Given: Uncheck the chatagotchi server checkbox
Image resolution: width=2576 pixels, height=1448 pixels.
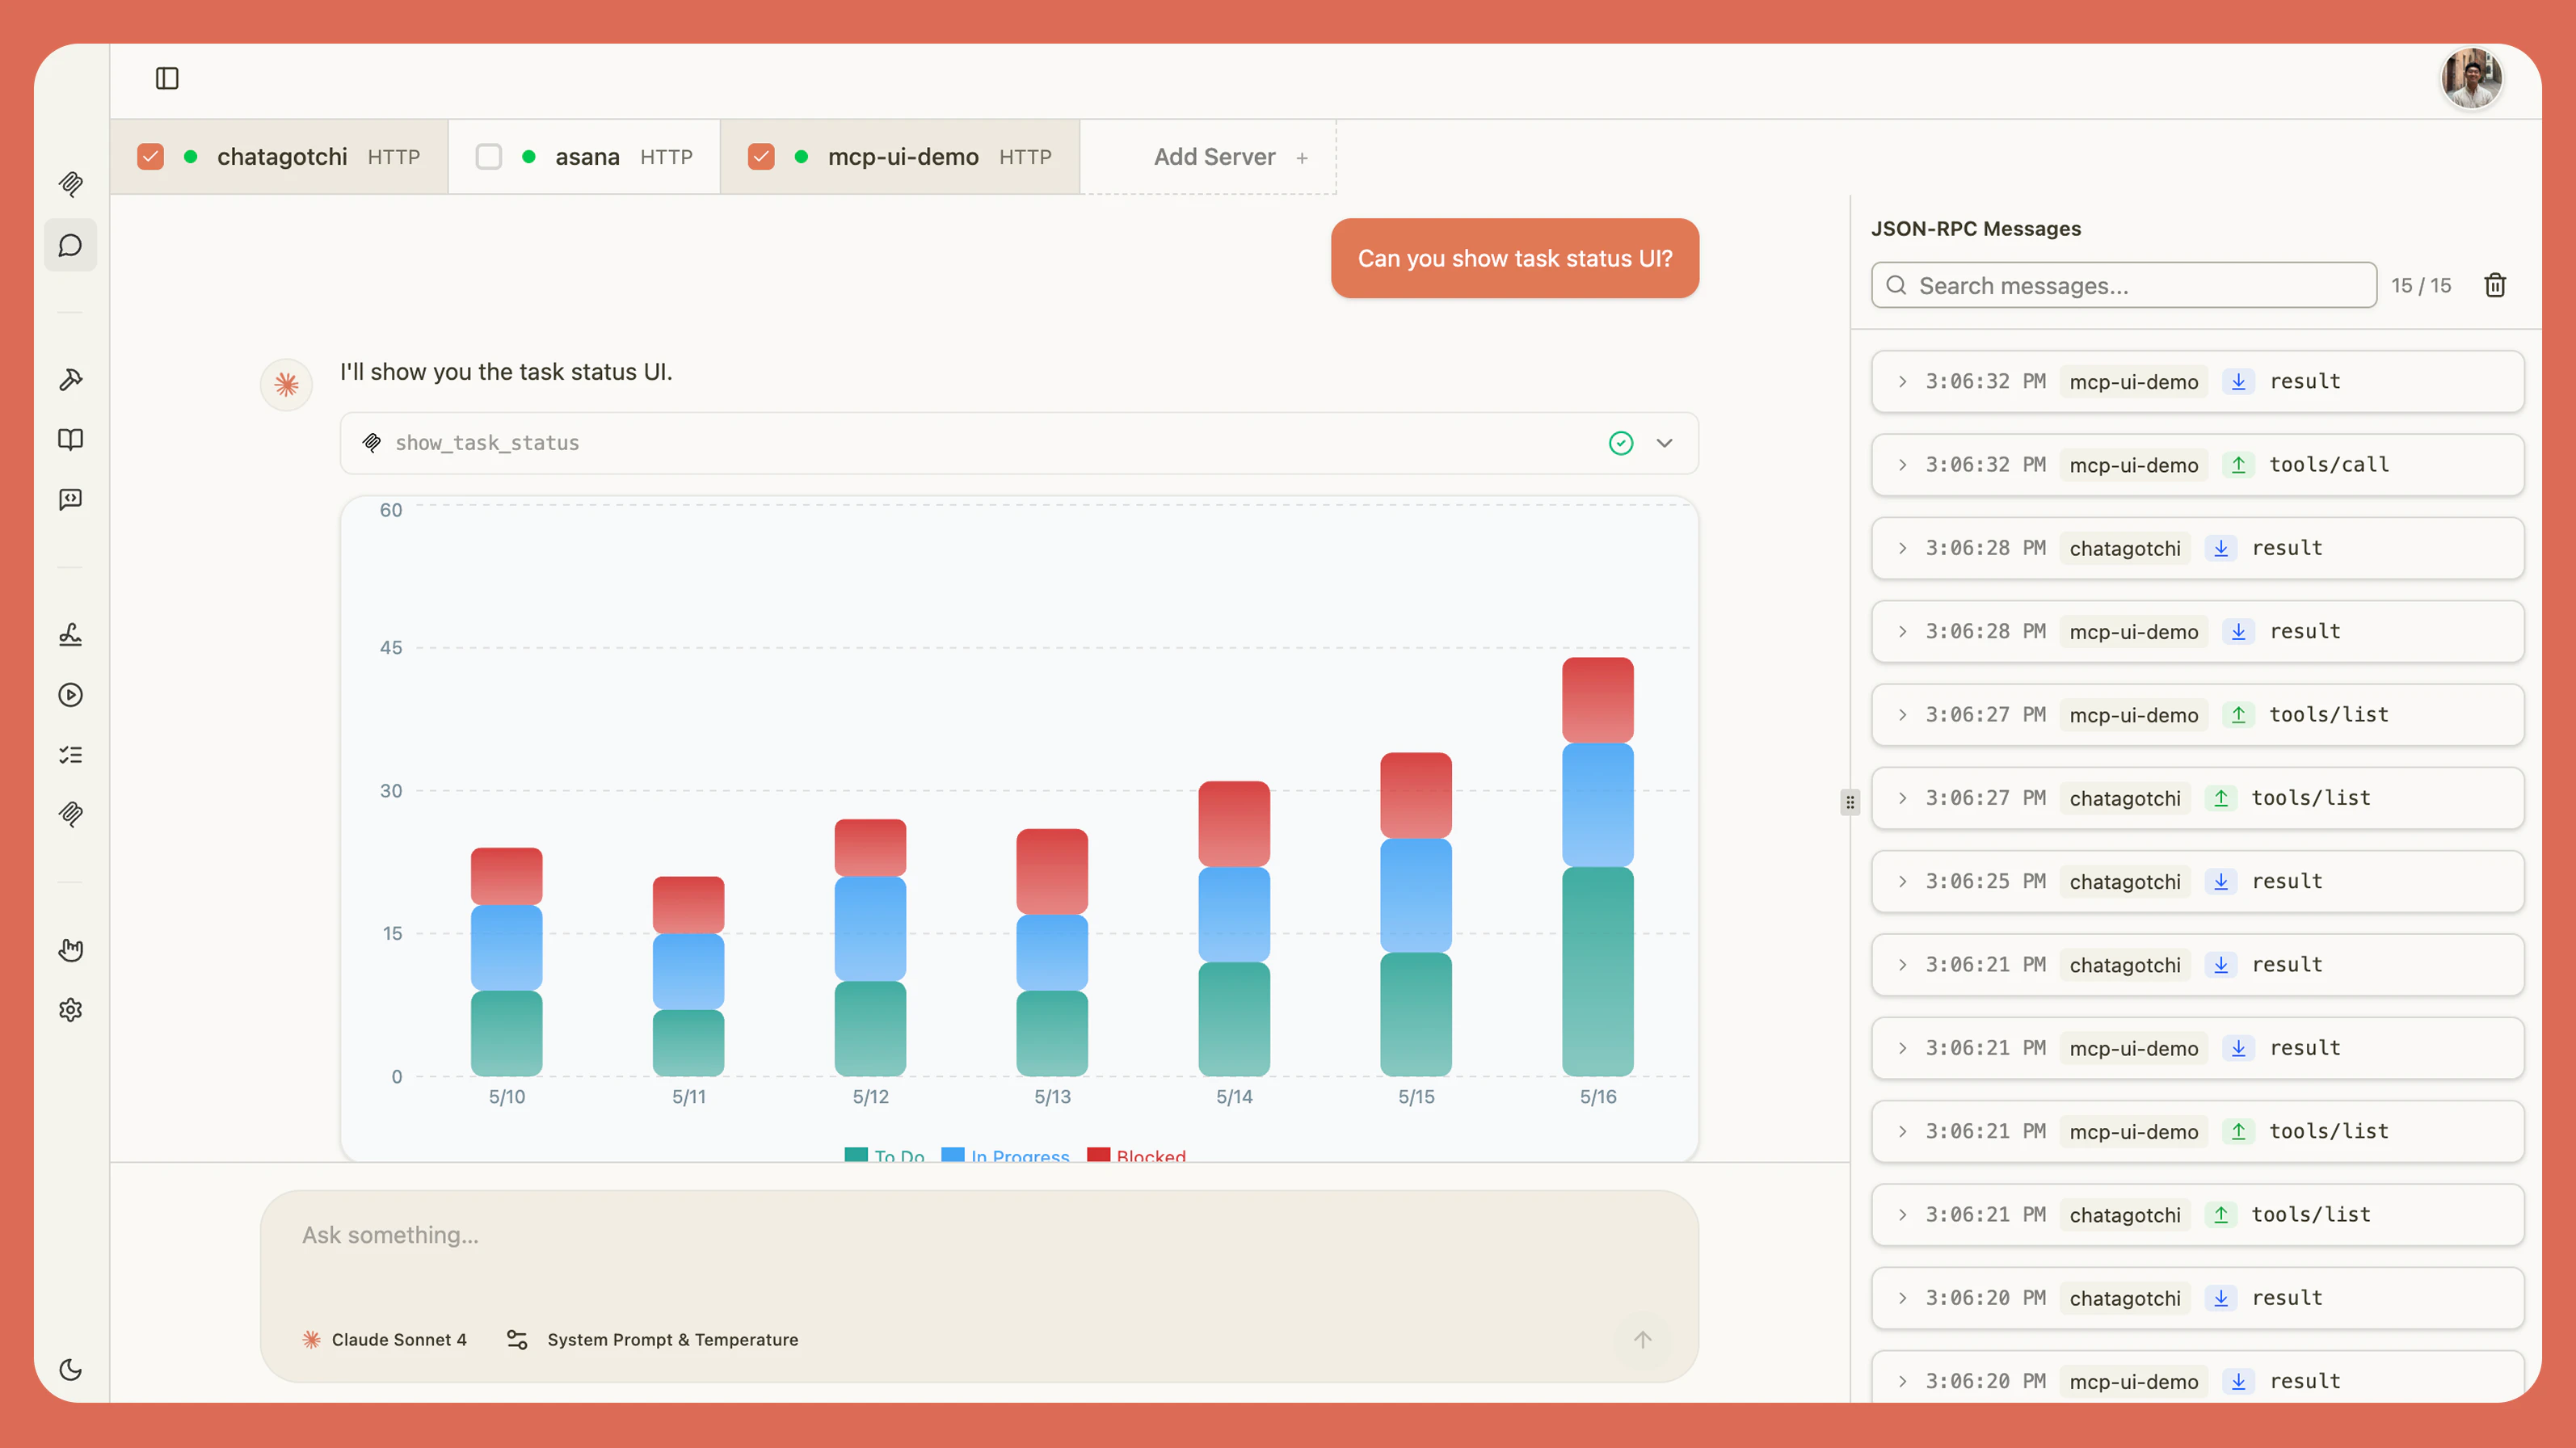Looking at the screenshot, I should point(150,157).
